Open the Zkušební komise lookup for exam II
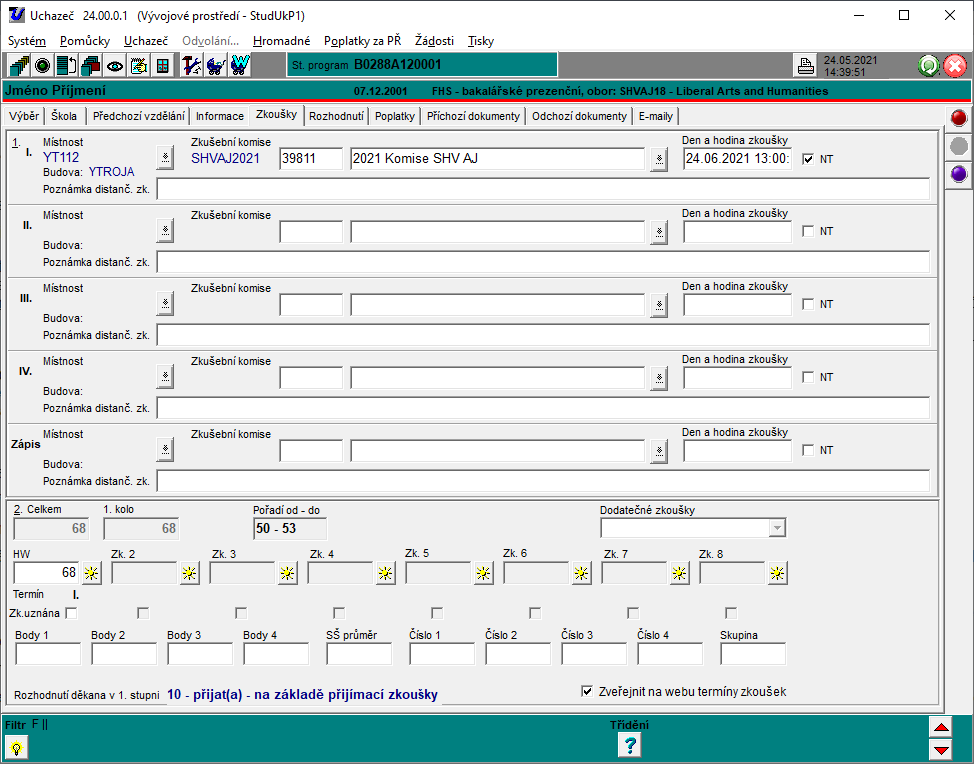Image resolution: width=974 pixels, height=764 pixels. click(658, 231)
